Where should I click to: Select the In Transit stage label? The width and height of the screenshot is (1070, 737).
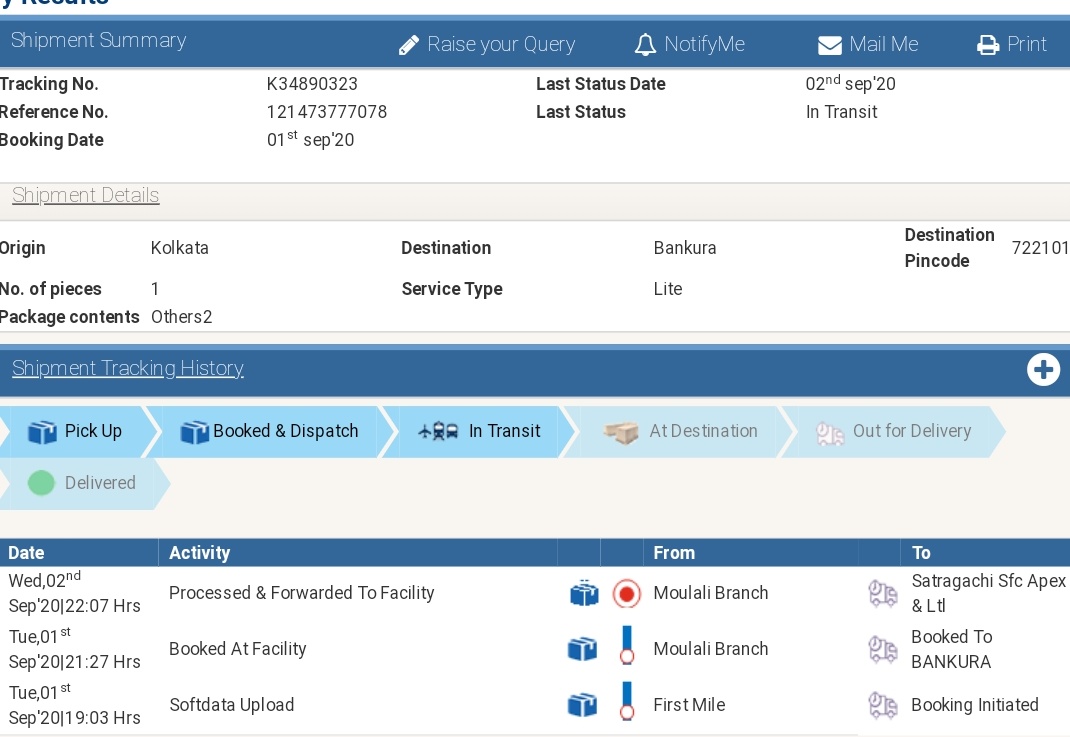[504, 431]
